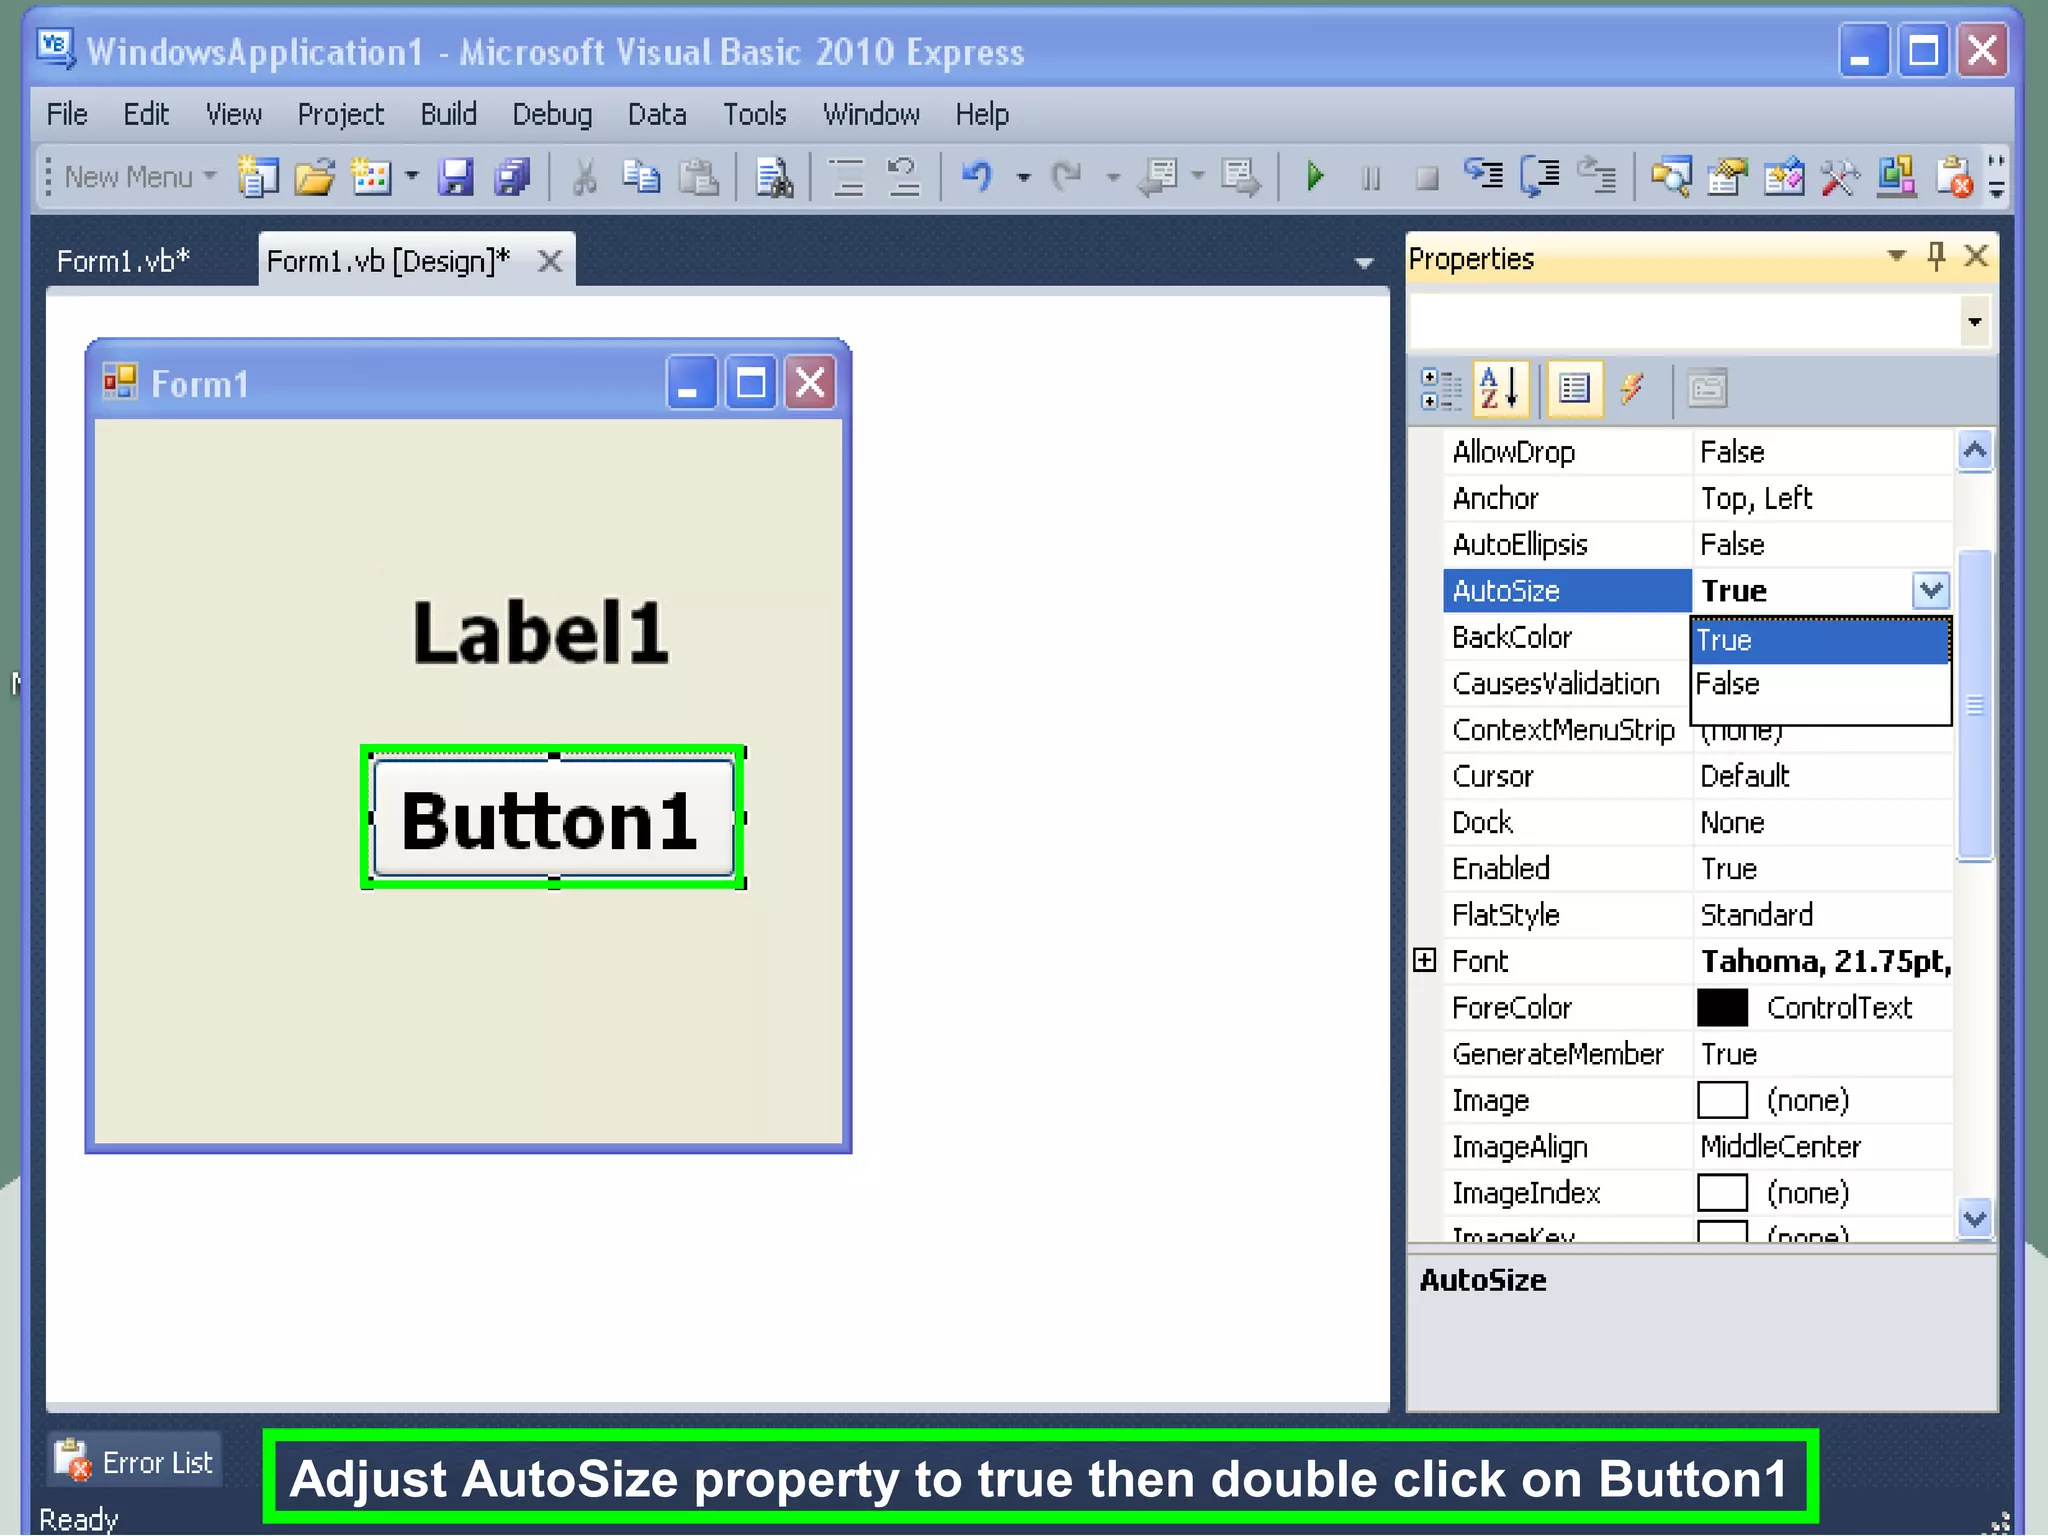
Task: Close the Form1.vb [Design] tab
Action: (x=550, y=262)
